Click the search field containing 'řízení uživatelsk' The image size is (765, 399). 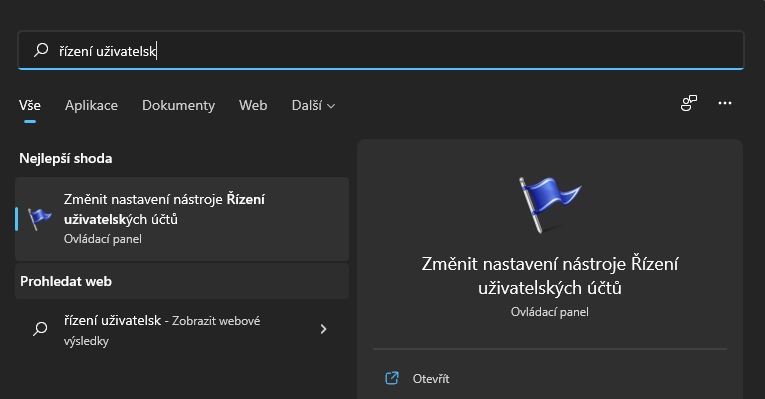coord(381,50)
